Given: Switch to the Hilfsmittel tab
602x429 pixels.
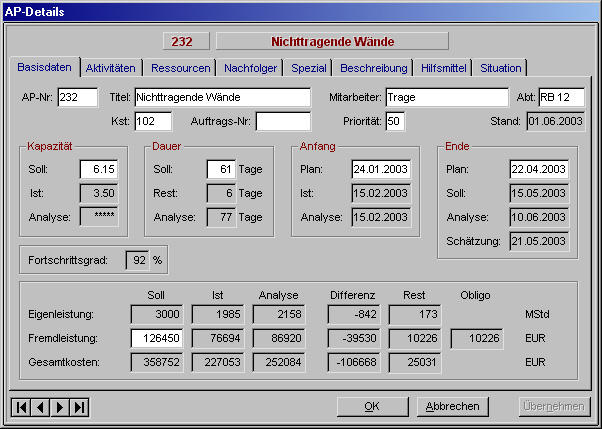Looking at the screenshot, I should [x=444, y=68].
